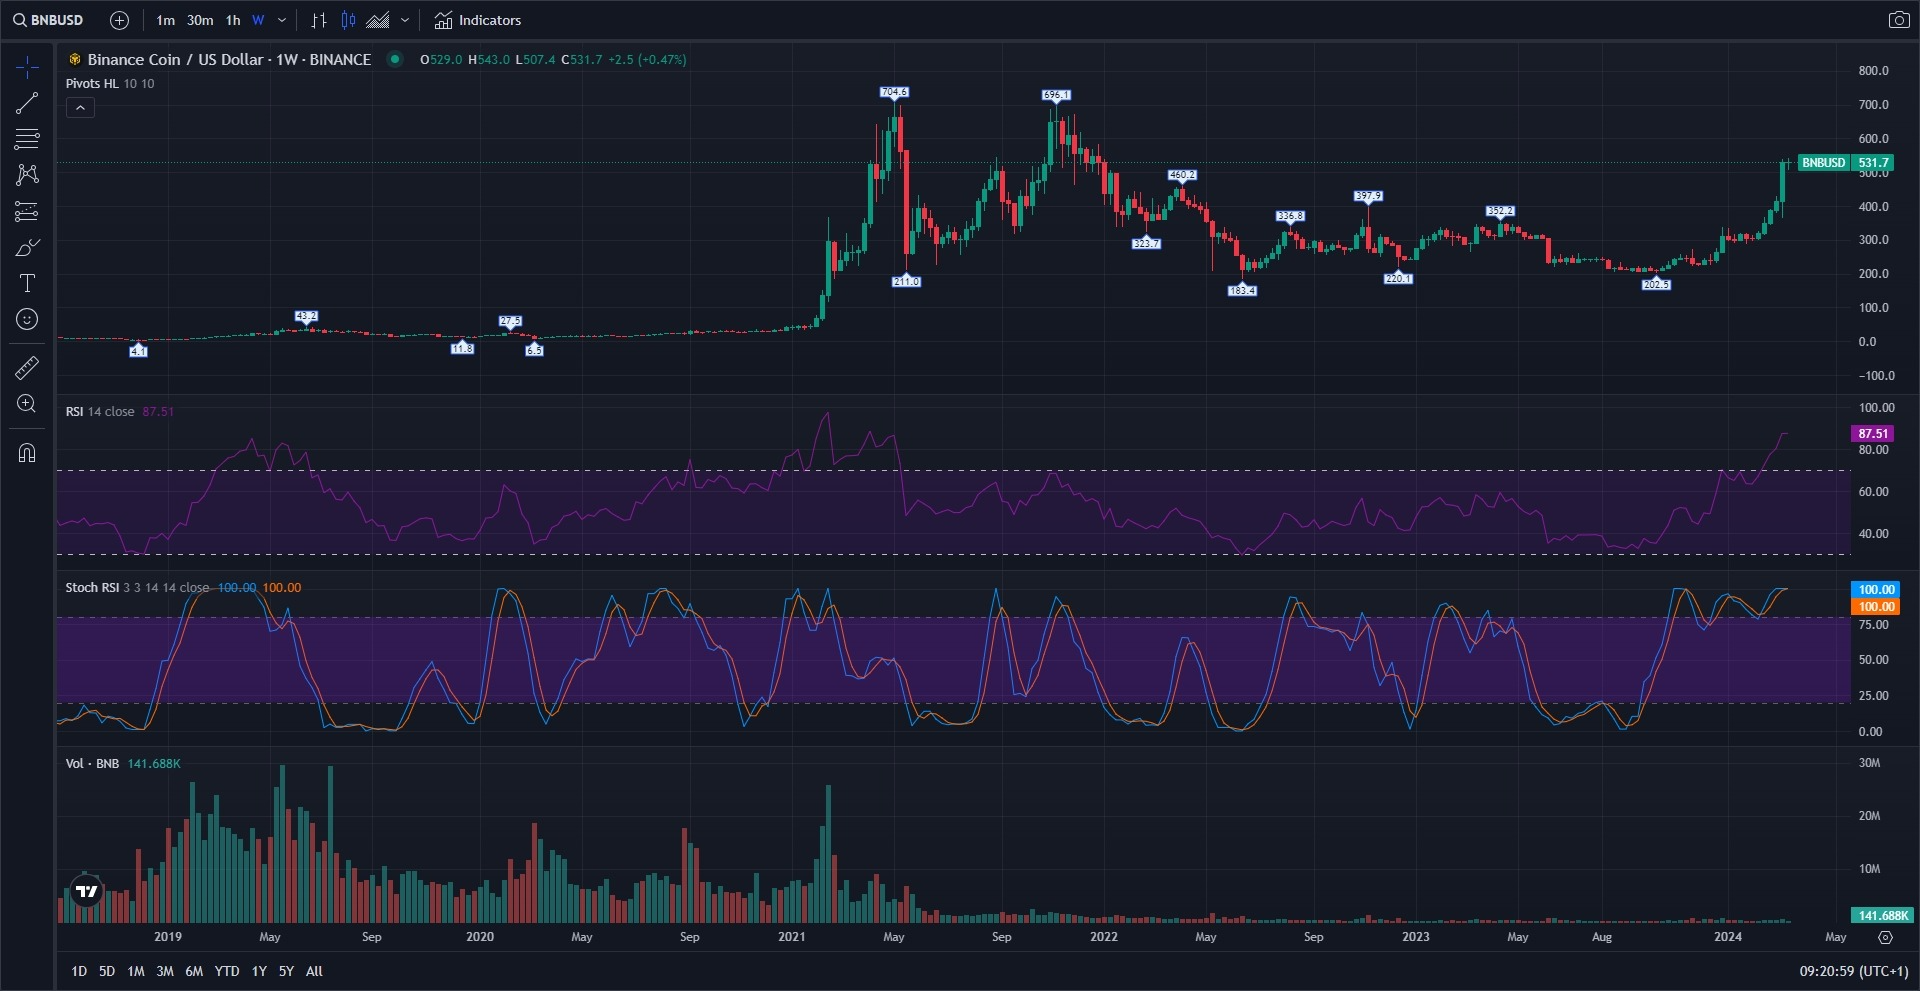
Task: Click the 2024 time axis label
Action: click(1727, 937)
